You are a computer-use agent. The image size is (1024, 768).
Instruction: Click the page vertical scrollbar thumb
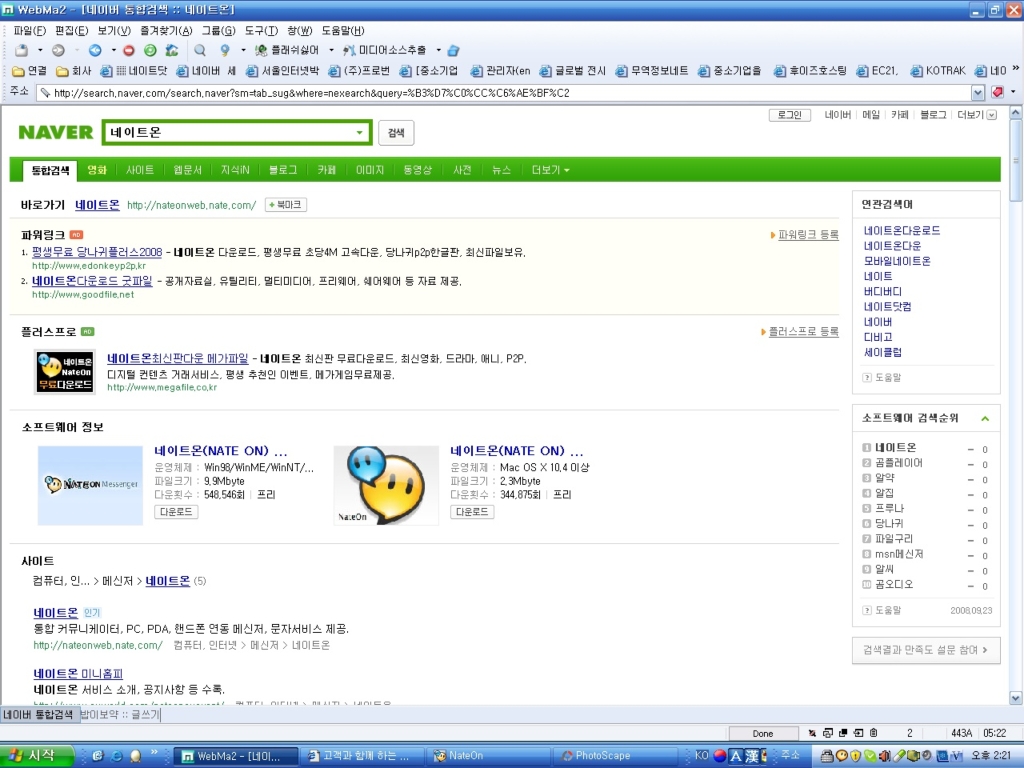pyautogui.click(x=1016, y=160)
